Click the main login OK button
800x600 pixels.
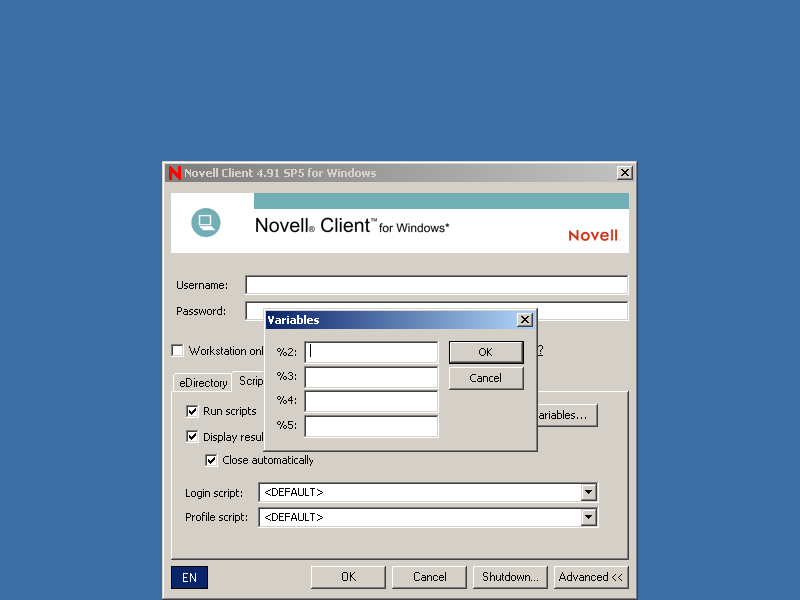[348, 577]
